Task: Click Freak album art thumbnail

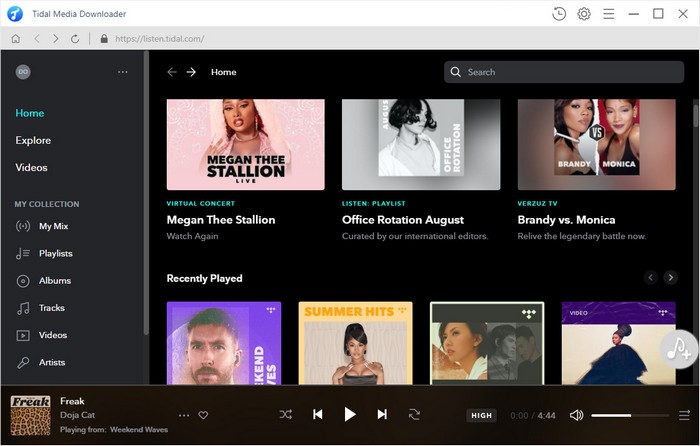Action: point(30,415)
